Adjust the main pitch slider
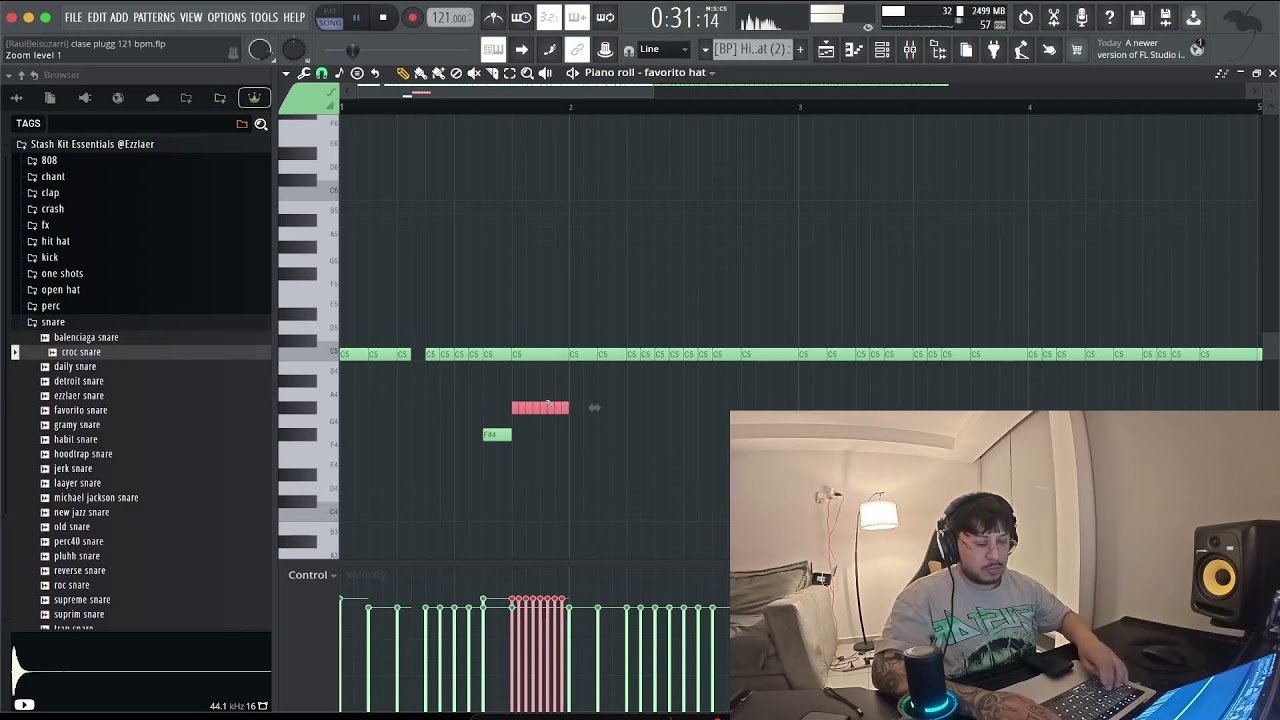This screenshot has width=1280, height=720. (352, 50)
